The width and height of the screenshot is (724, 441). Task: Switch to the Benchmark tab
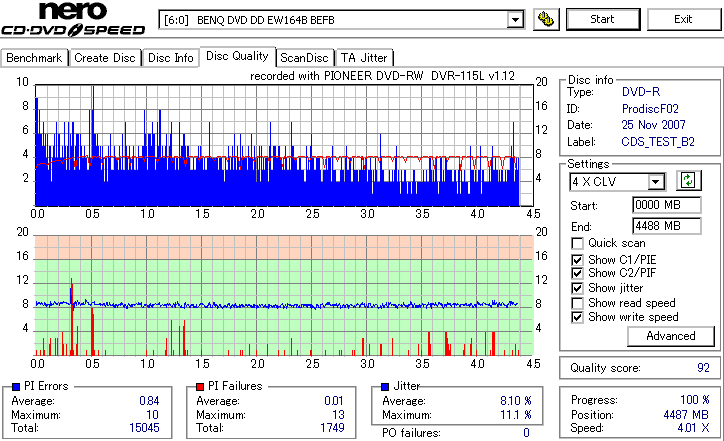point(34,58)
